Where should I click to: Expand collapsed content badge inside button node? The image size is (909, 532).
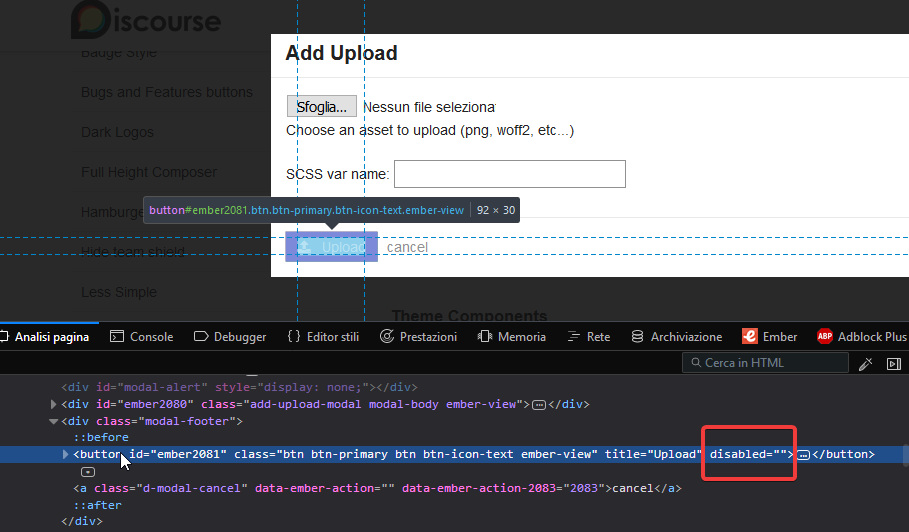click(x=803, y=455)
